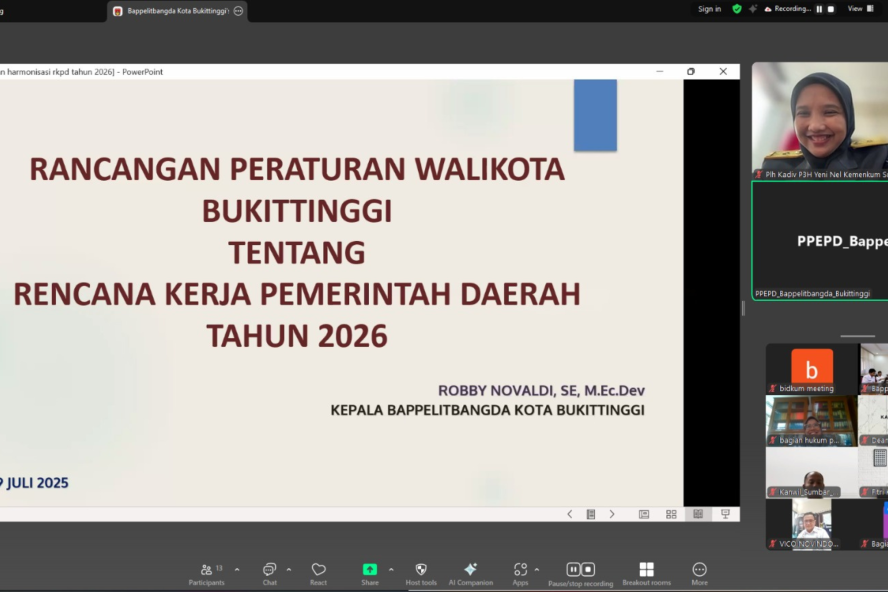This screenshot has height=592, width=888.
Task: Open the React emoji menu
Action: coord(319,573)
